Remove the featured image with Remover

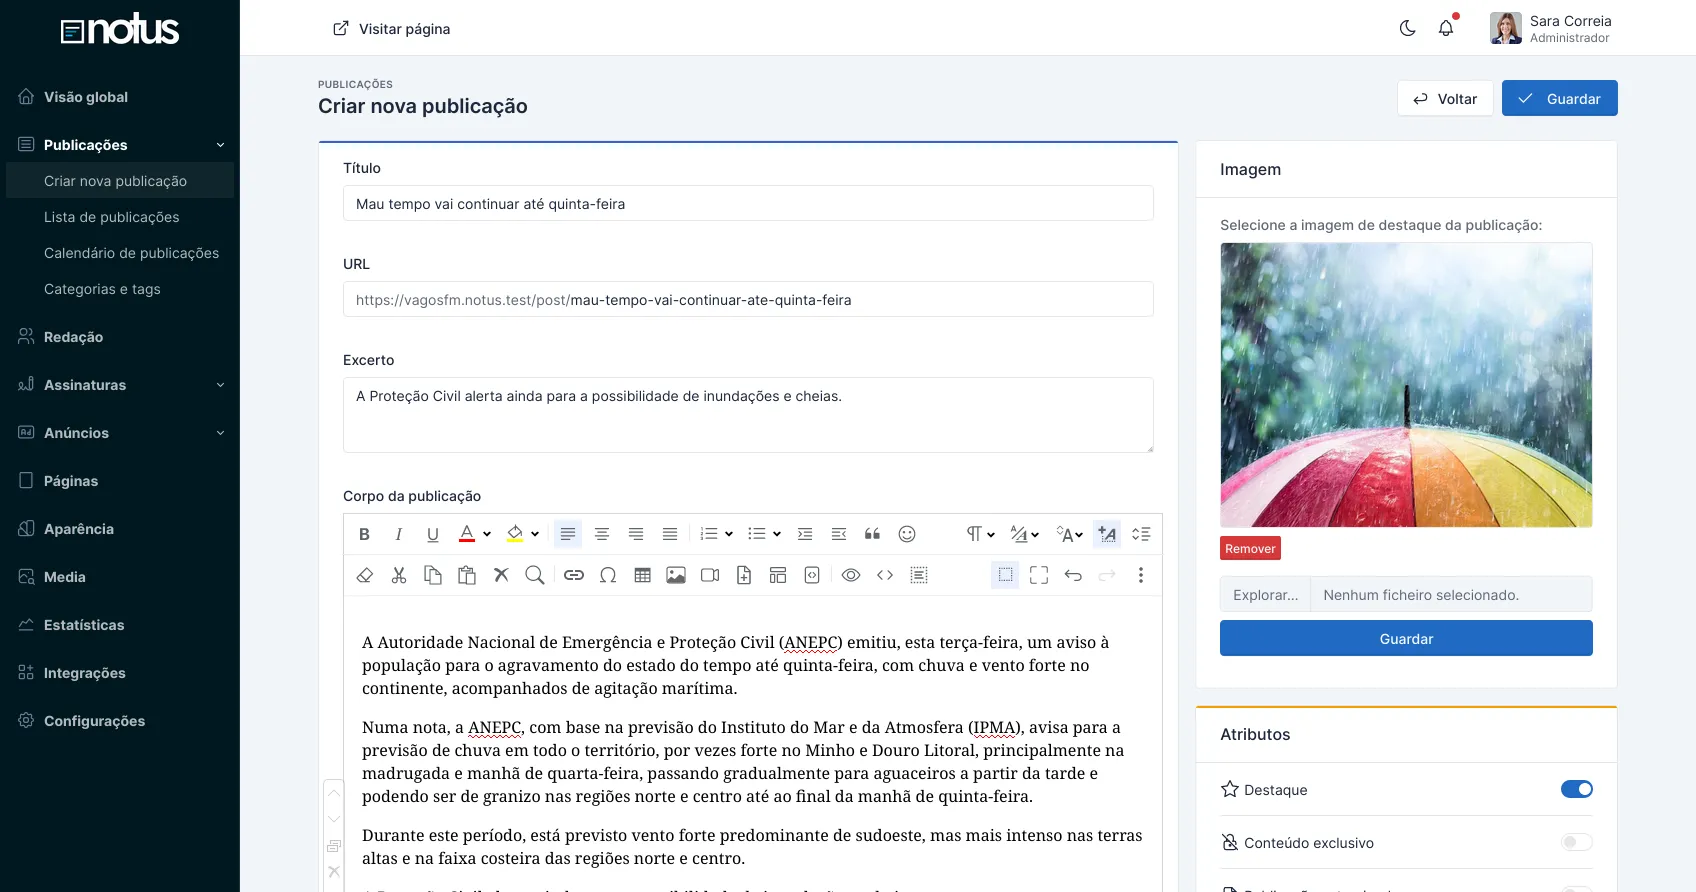pos(1250,548)
